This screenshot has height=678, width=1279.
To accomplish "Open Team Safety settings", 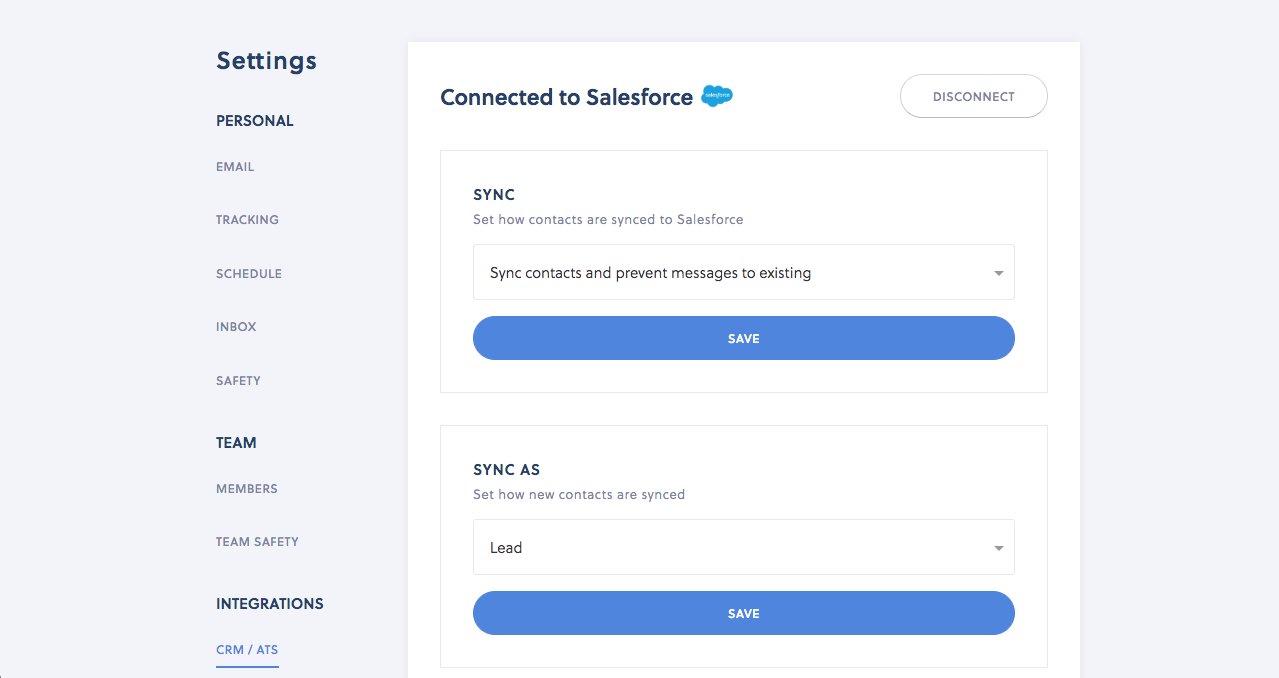I will coord(257,542).
